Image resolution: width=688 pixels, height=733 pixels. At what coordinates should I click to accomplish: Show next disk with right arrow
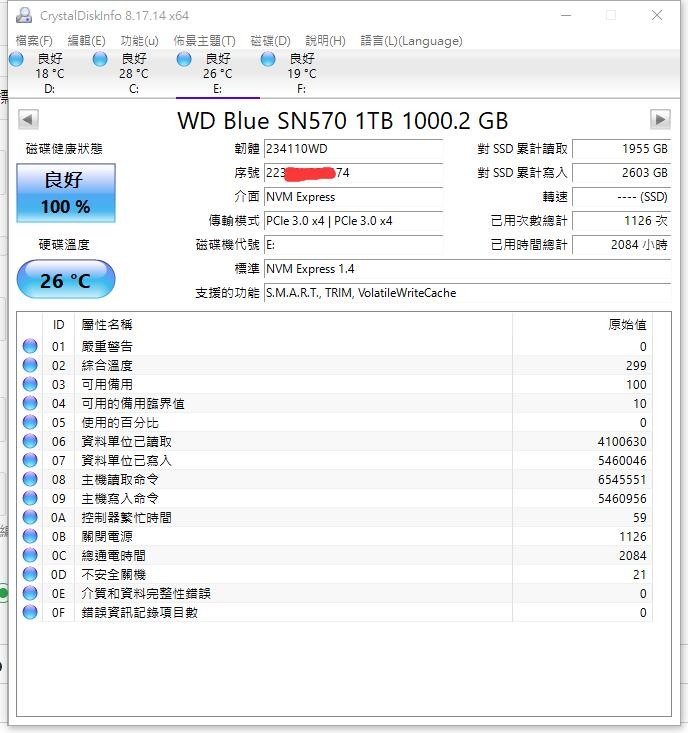click(x=660, y=120)
